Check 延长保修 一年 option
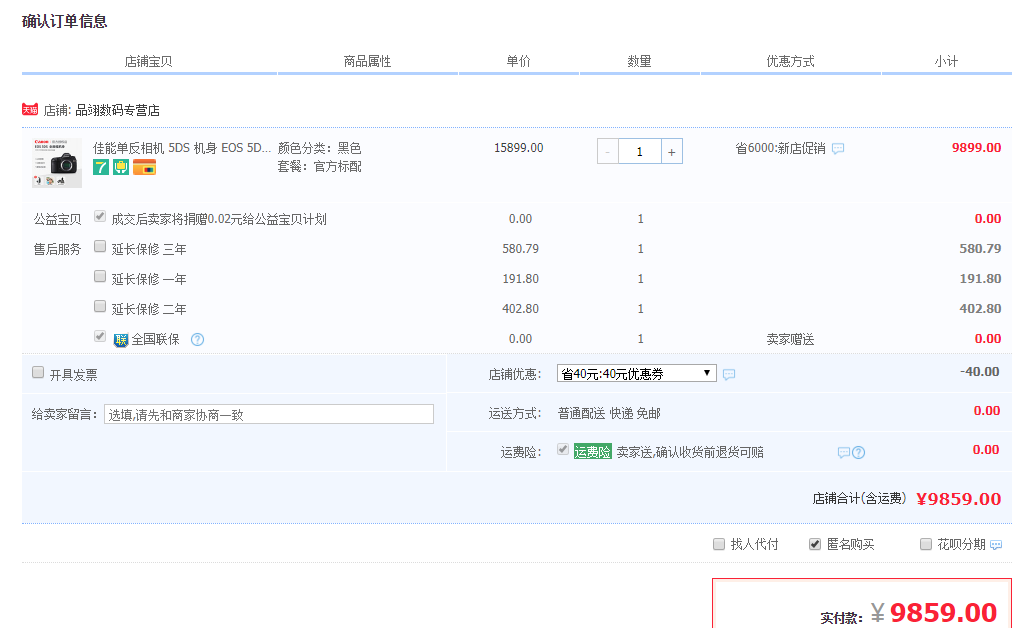 coord(100,276)
